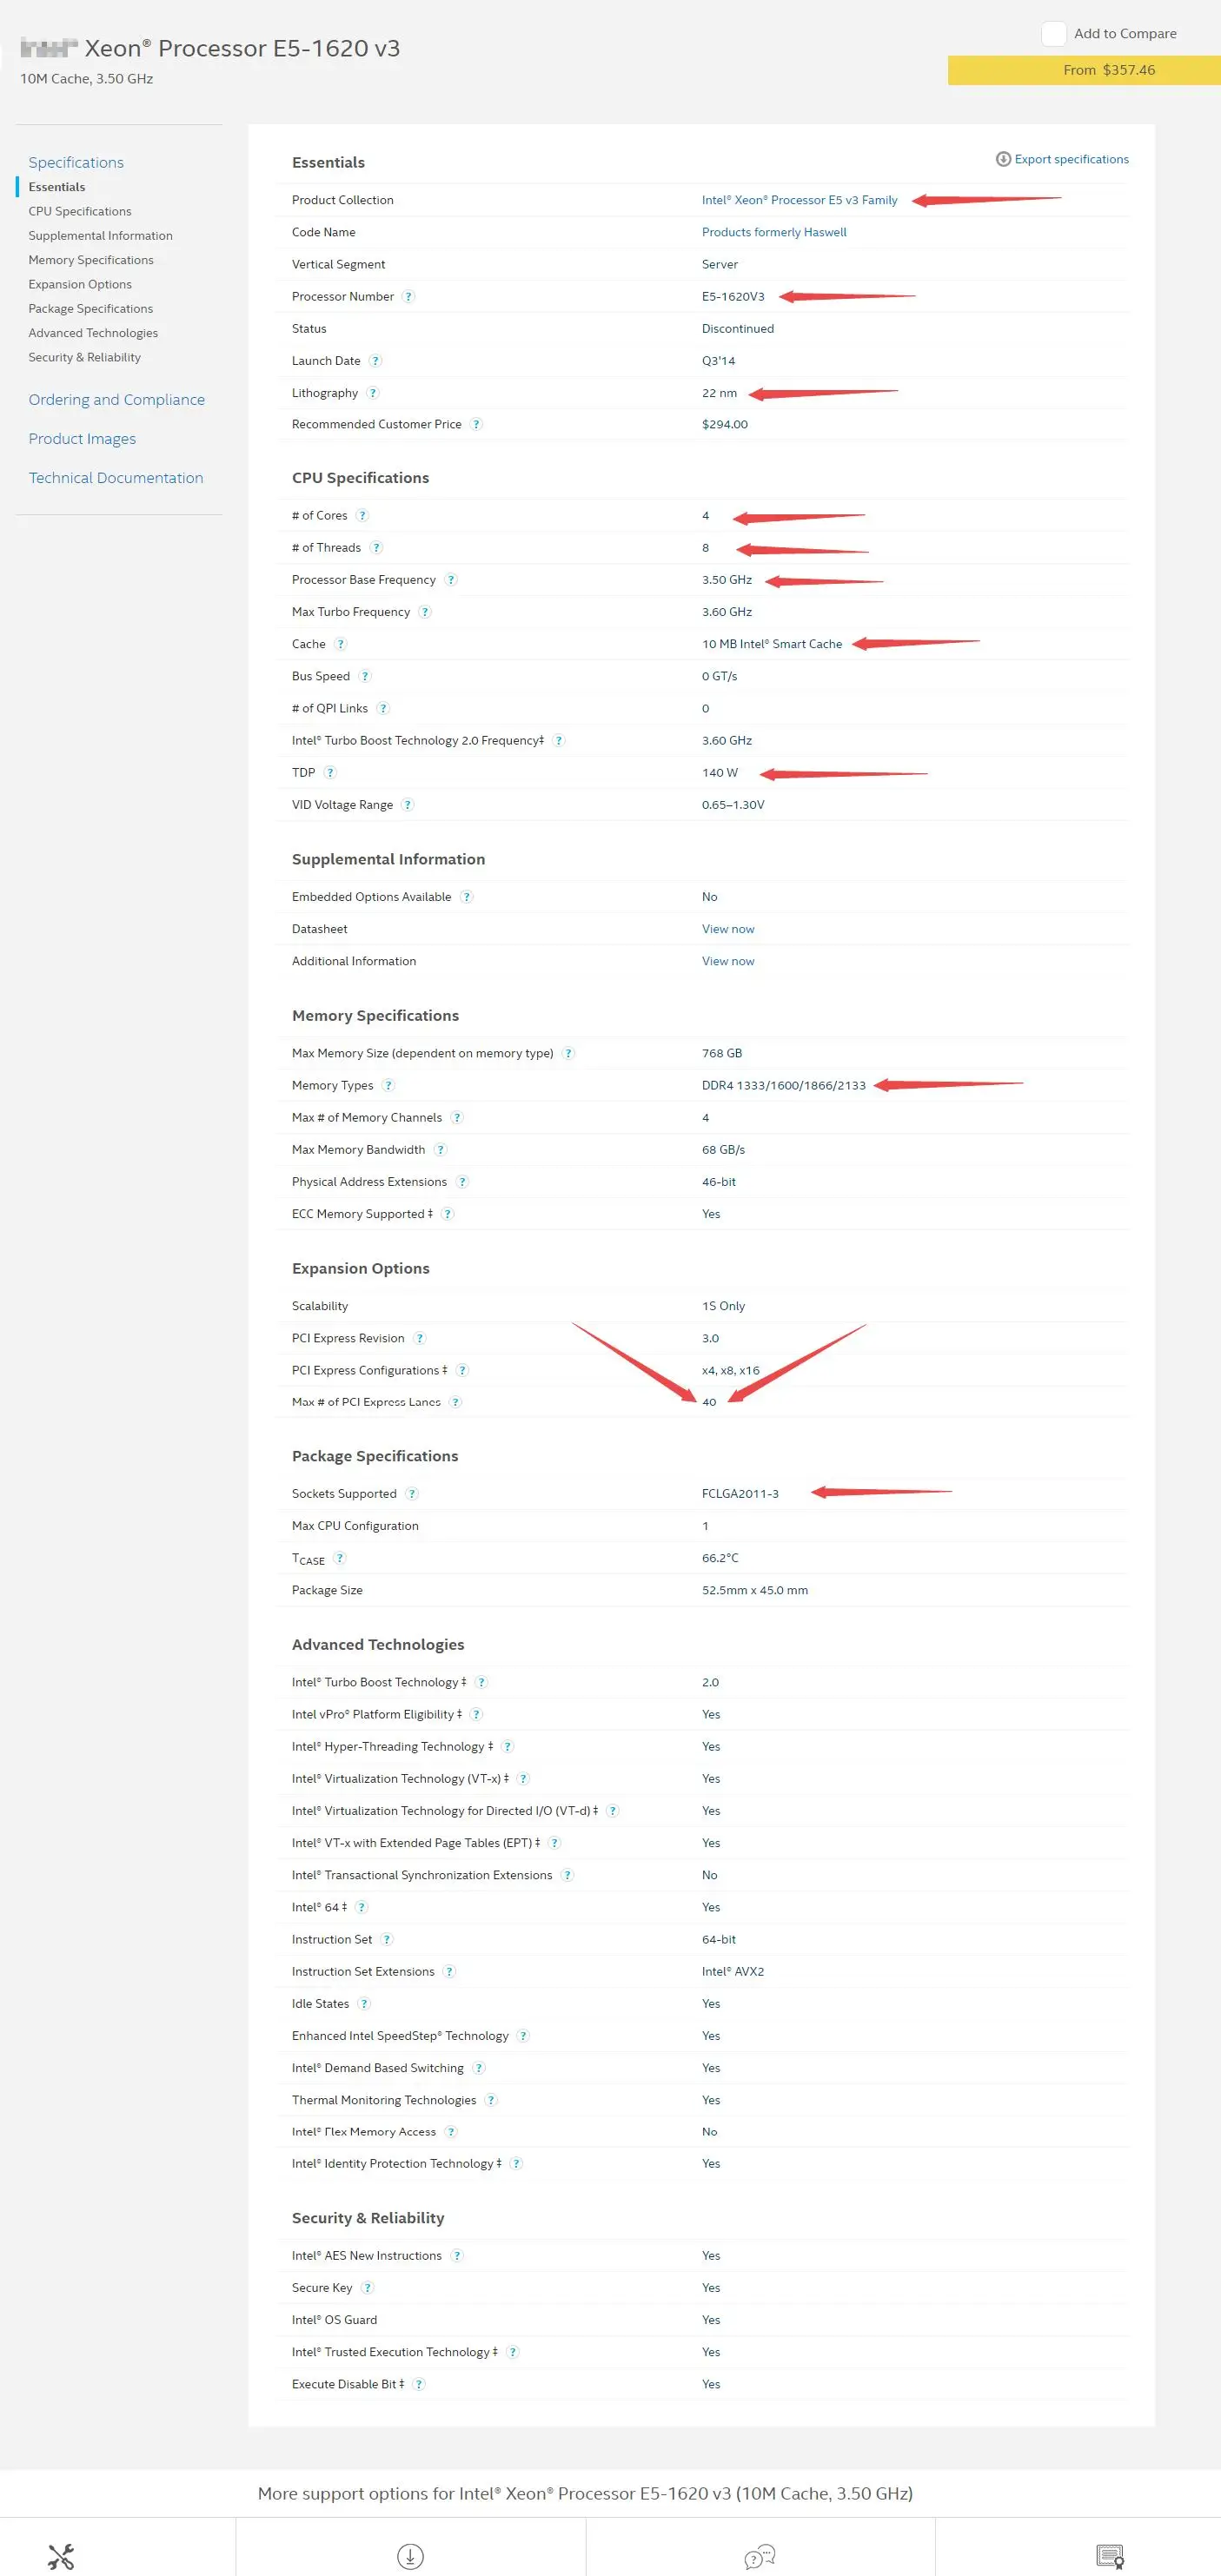
Task: Open help icon beside Memory Types
Action: 389,1086
